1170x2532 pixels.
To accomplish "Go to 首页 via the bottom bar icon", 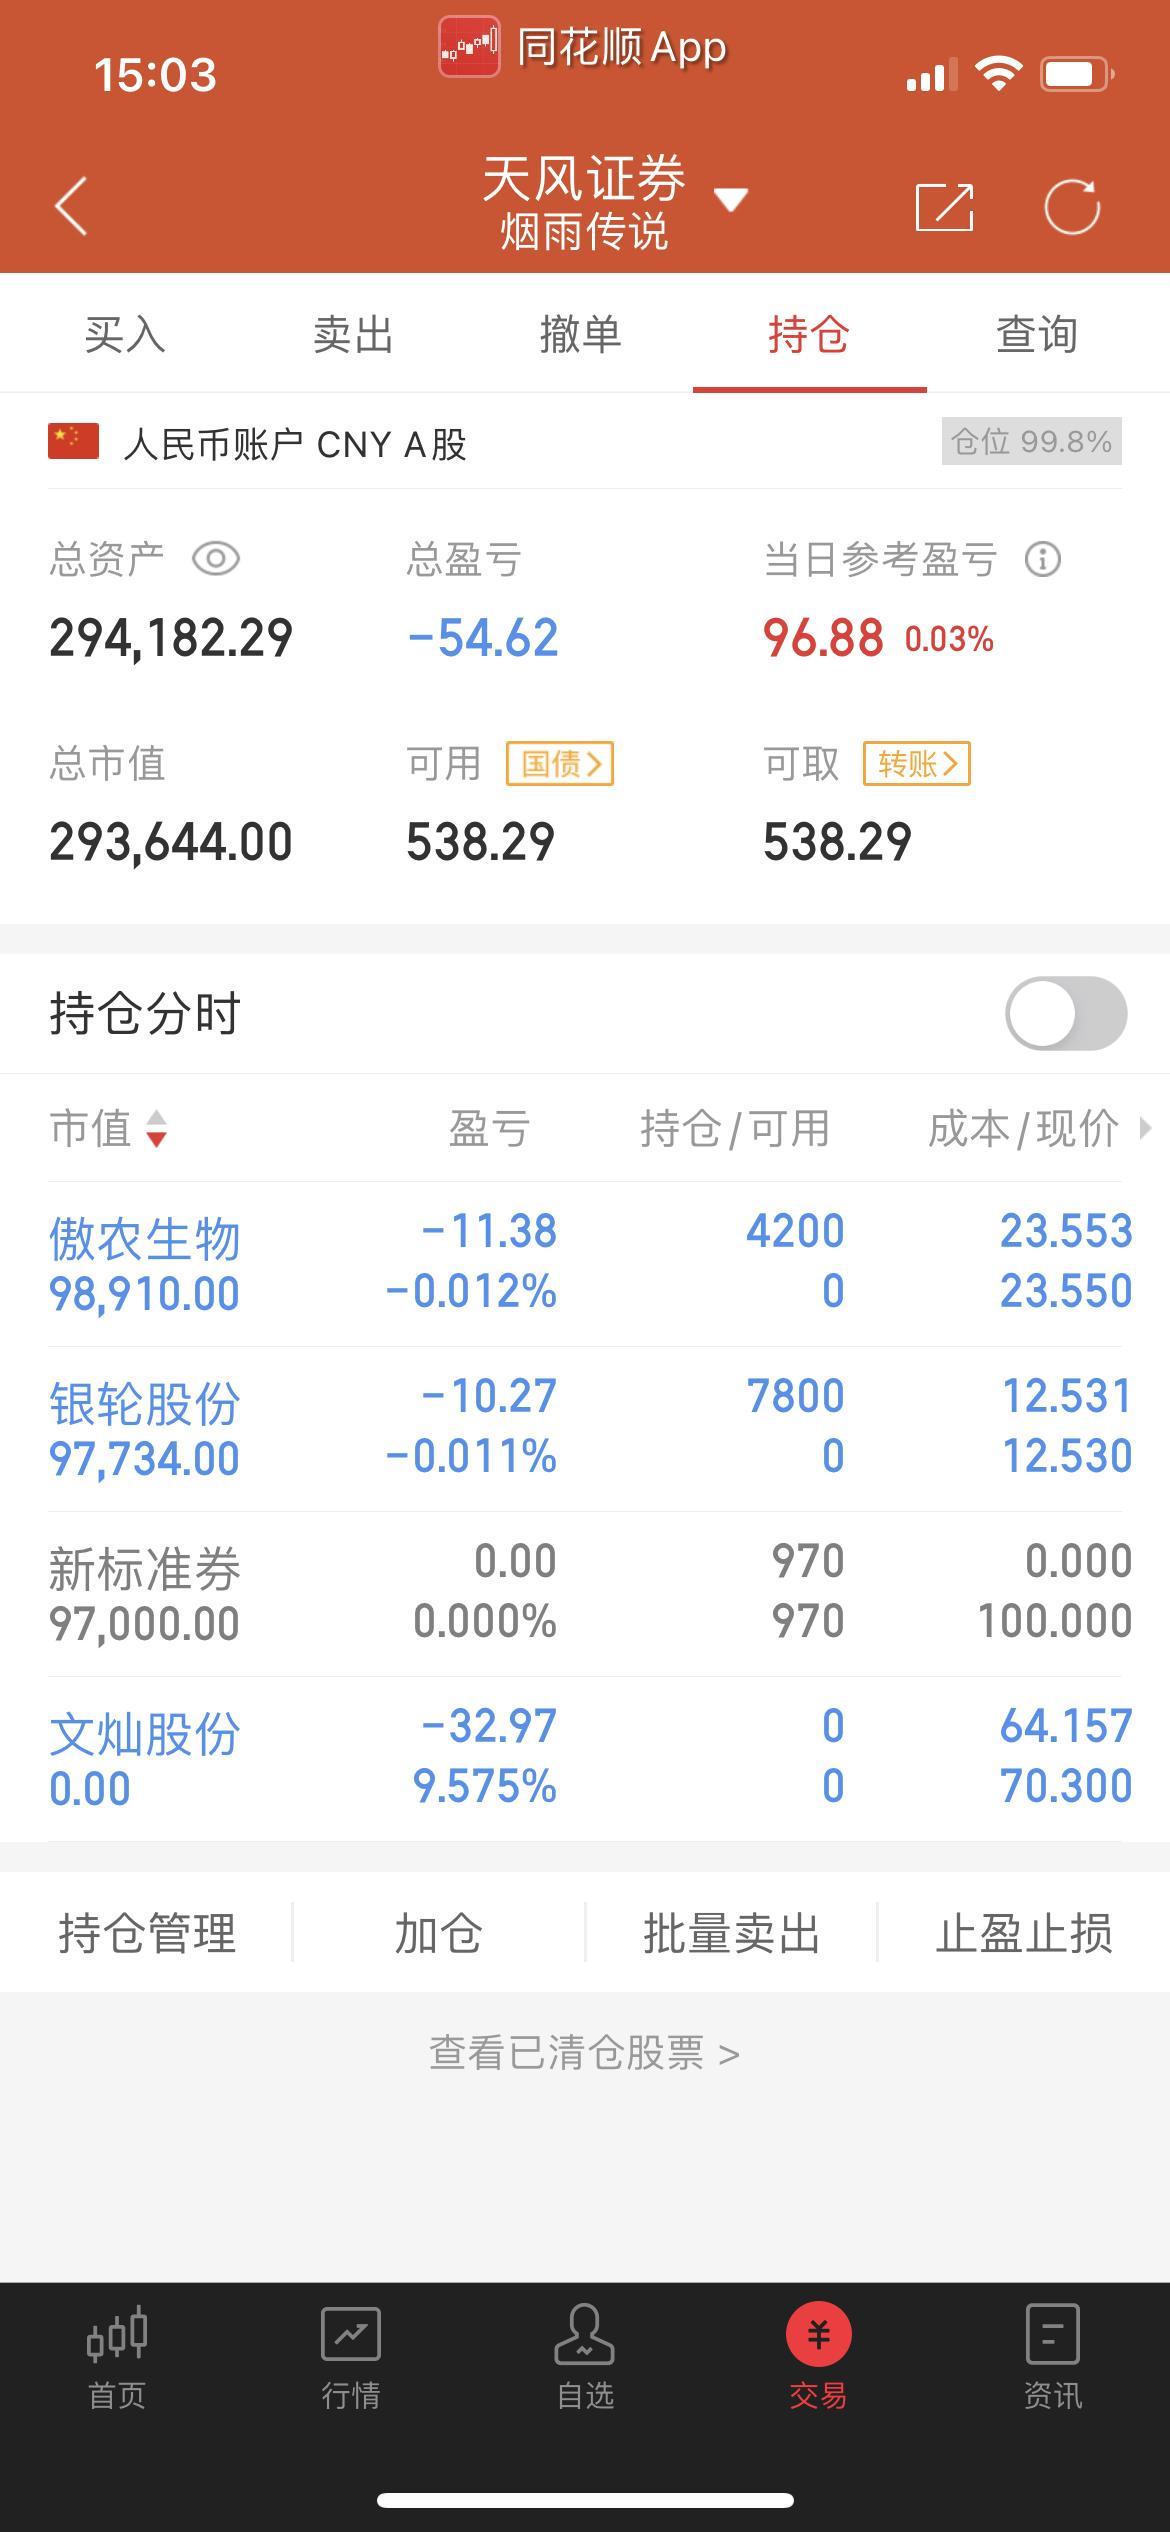I will point(117,2333).
